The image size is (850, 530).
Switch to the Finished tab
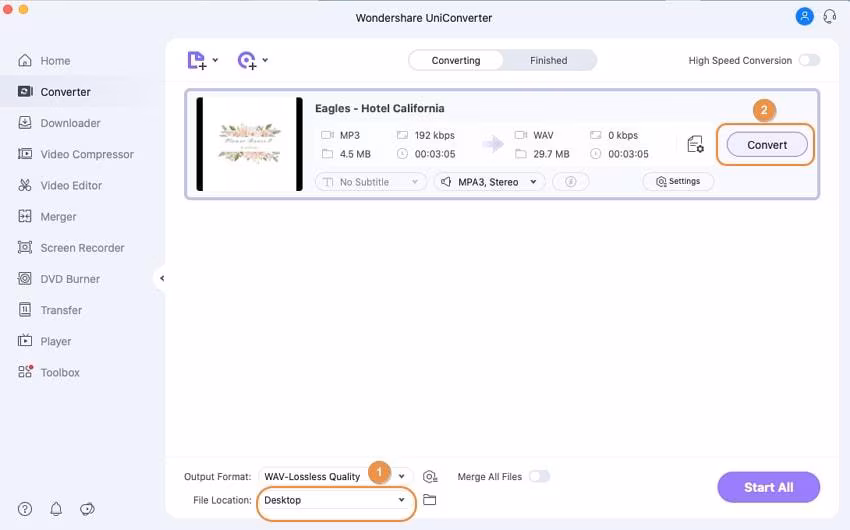tap(549, 60)
